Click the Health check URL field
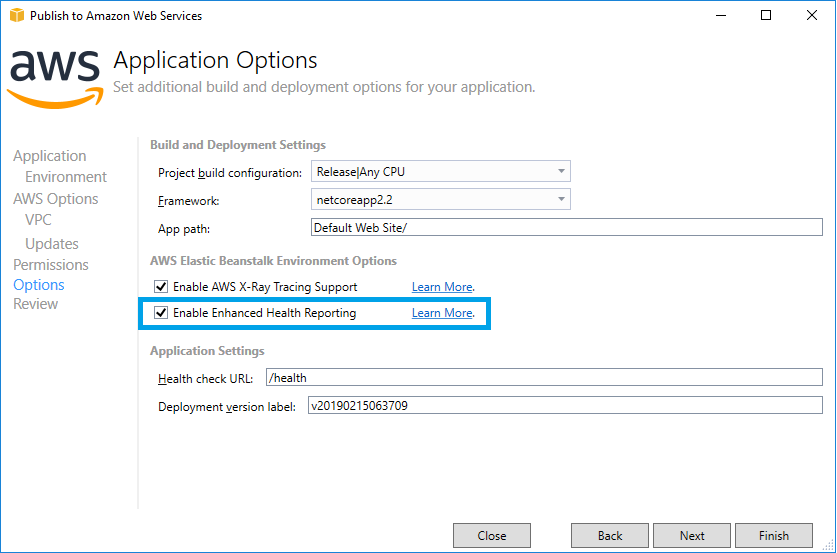This screenshot has width=837, height=553. 544,377
